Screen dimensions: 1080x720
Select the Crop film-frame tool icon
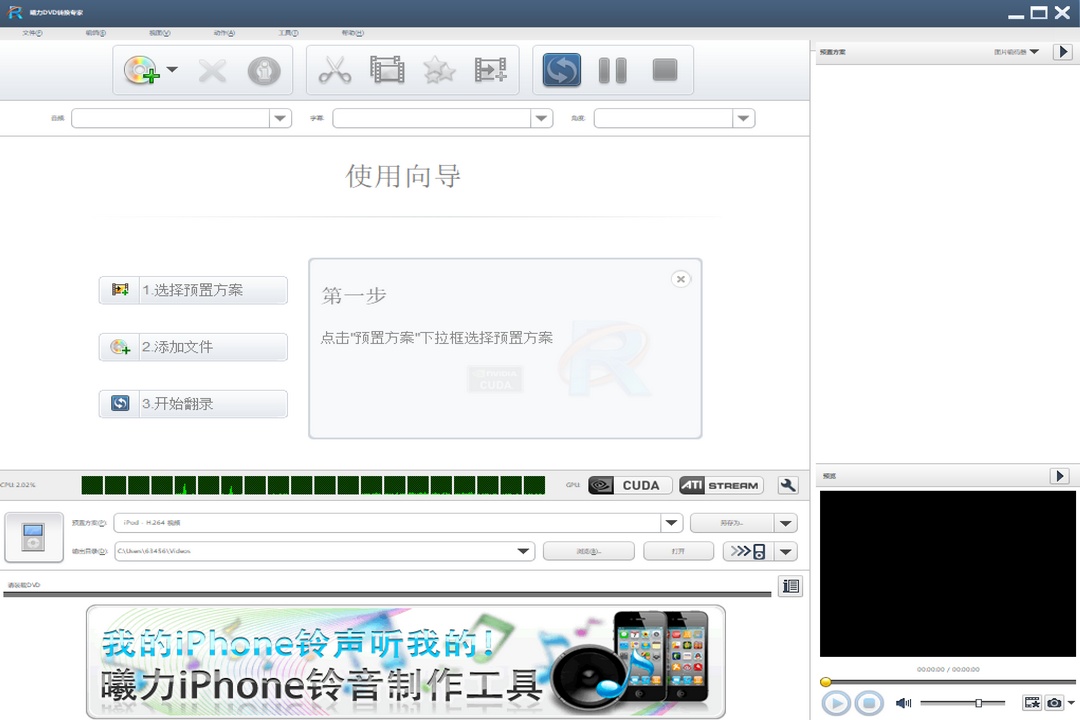pyautogui.click(x=387, y=70)
